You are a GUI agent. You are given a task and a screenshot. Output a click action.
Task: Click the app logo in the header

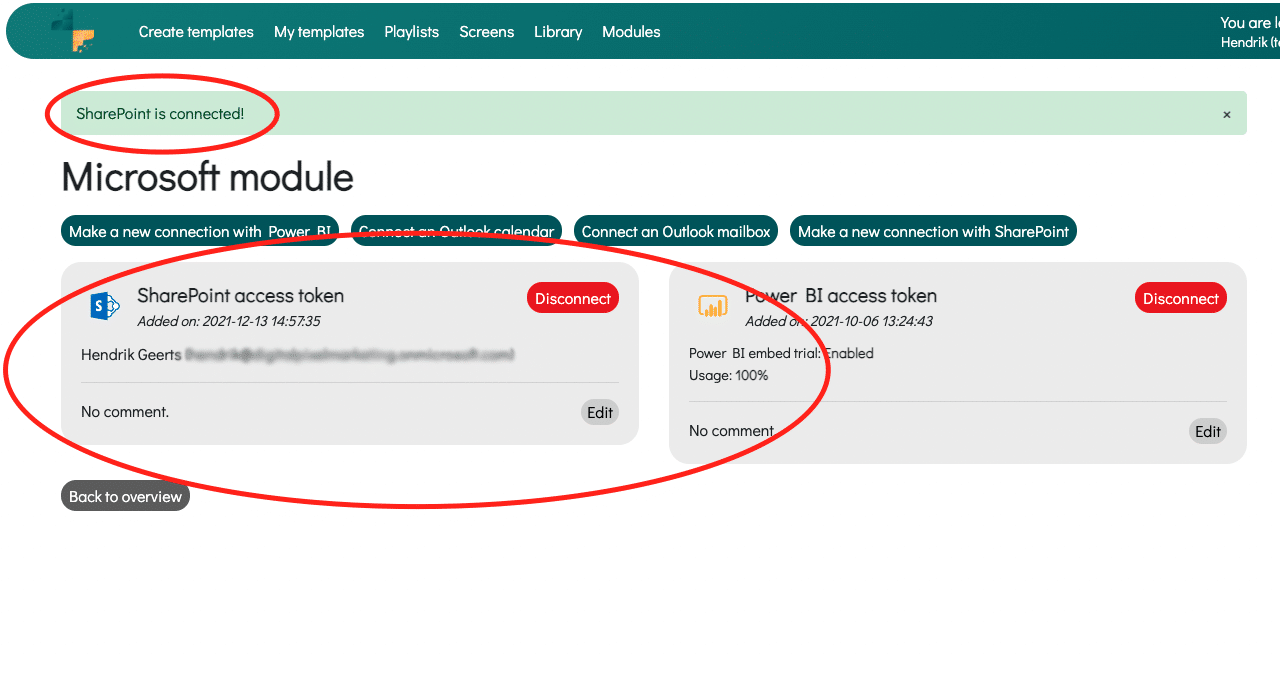tap(74, 30)
